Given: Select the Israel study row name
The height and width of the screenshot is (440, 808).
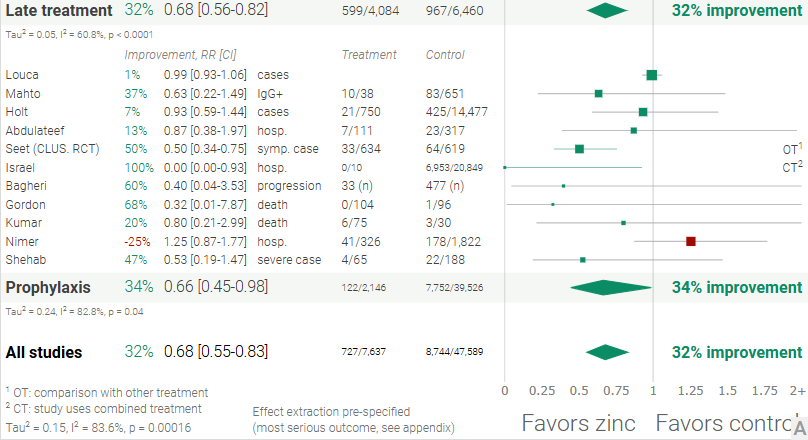Looking at the screenshot, I should [x=20, y=167].
